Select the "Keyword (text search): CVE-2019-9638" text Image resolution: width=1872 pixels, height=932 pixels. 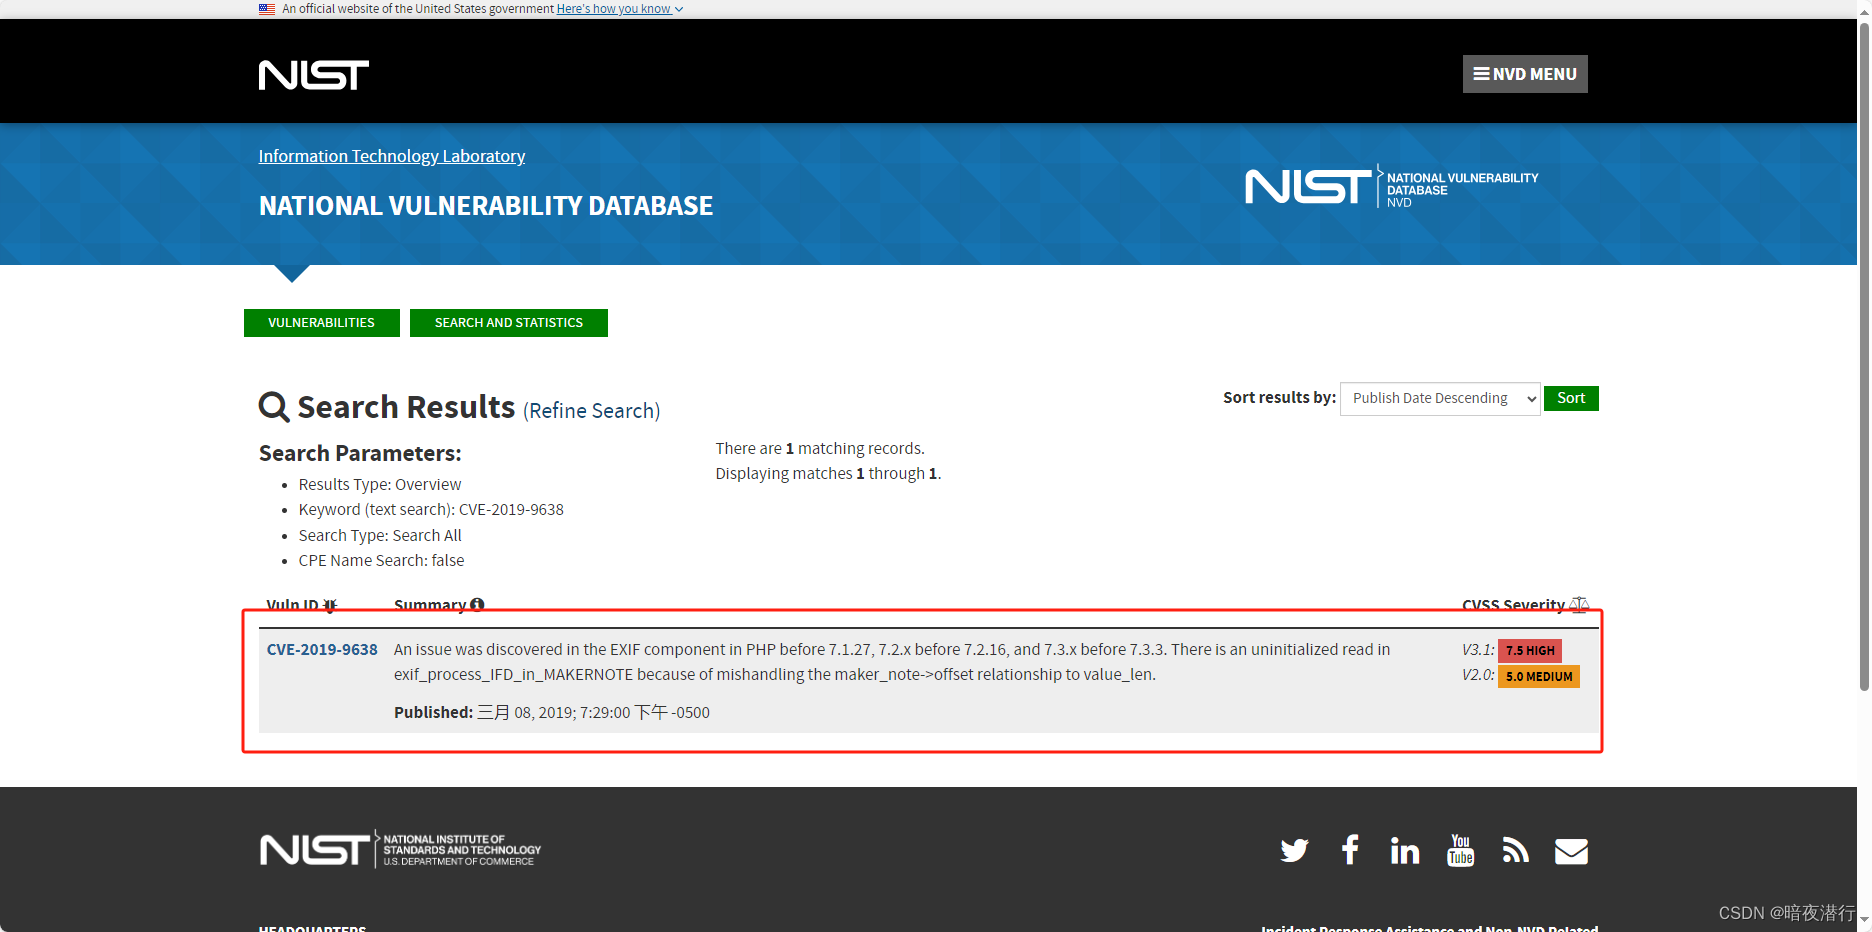[x=431, y=510]
